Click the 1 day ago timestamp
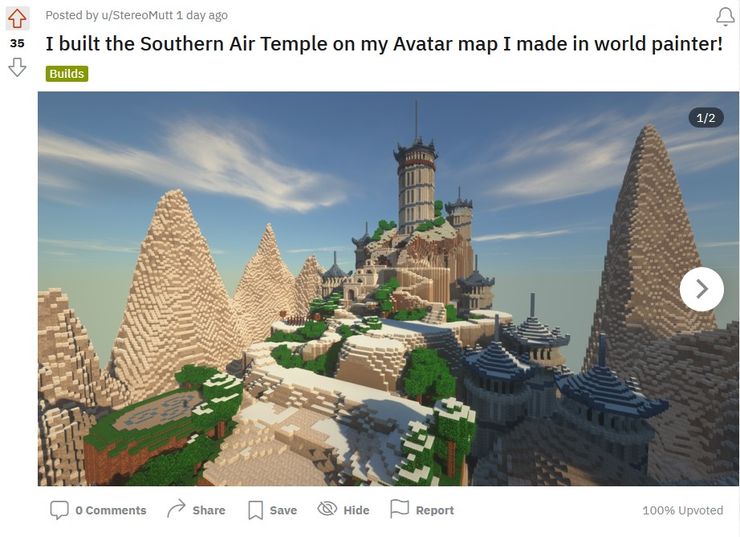740x537 pixels. (202, 16)
